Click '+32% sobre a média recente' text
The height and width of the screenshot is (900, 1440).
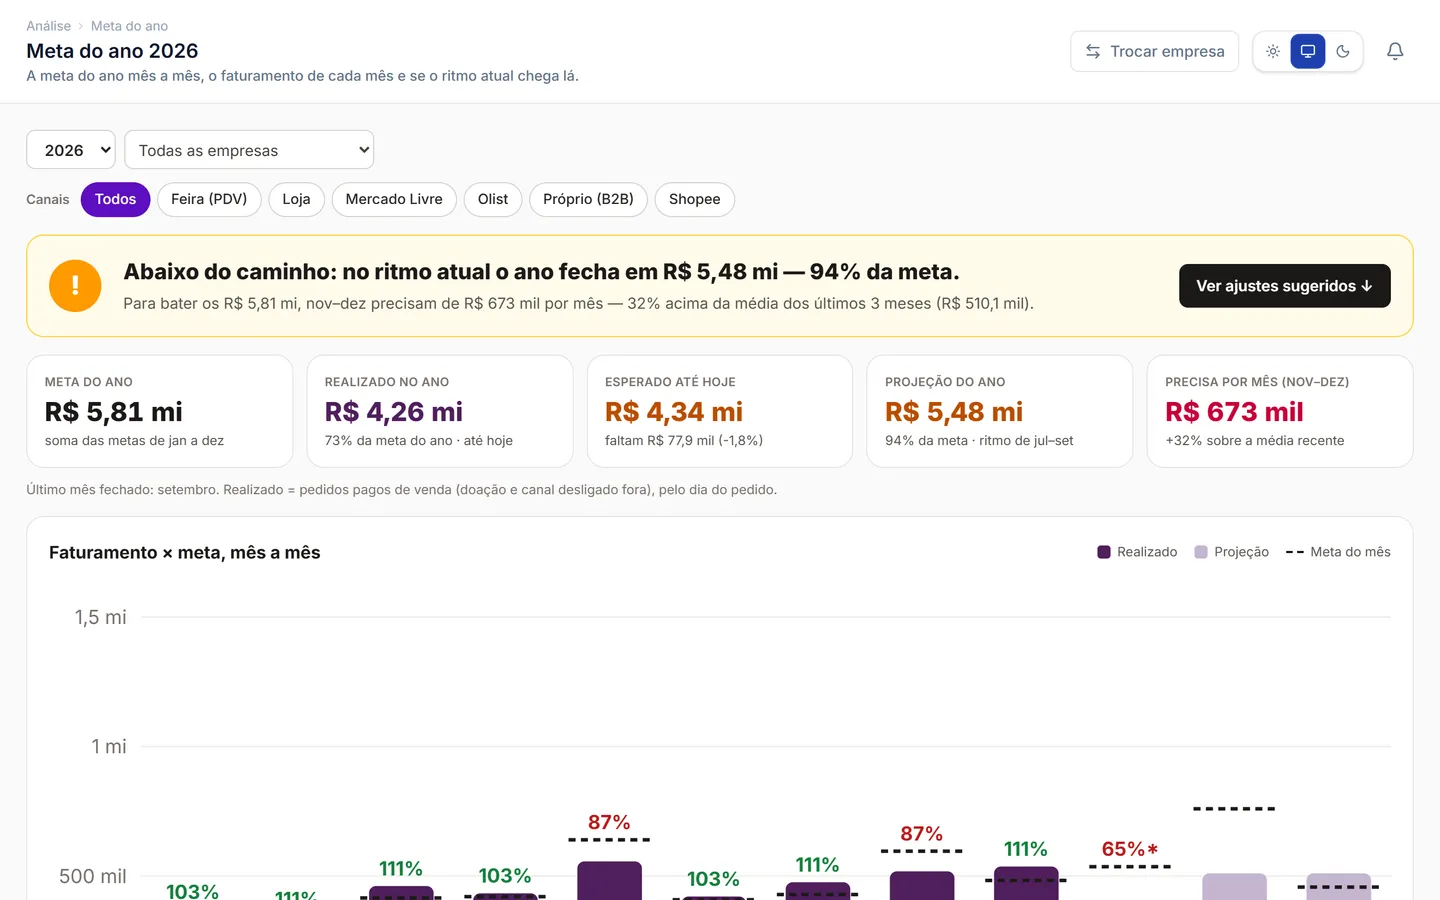[1254, 440]
